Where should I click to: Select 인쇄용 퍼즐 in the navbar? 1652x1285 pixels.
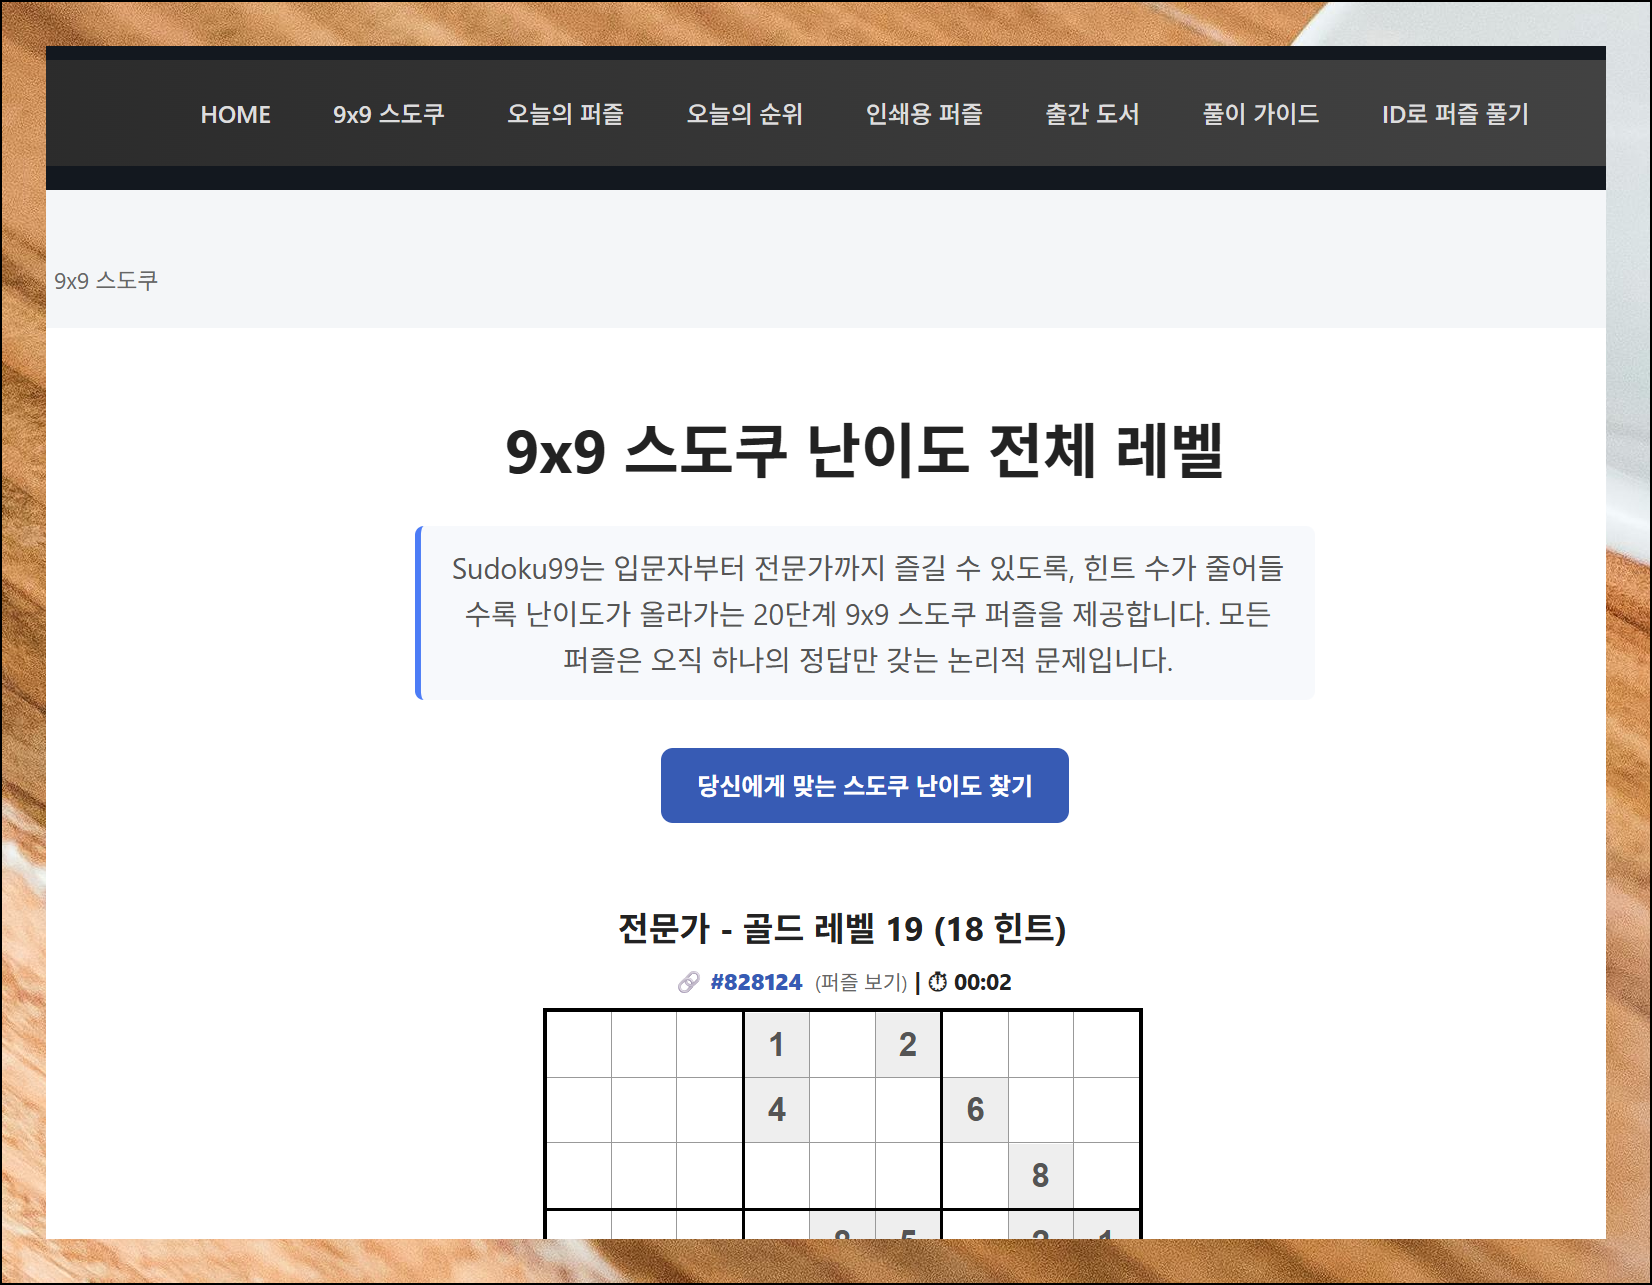[x=924, y=114]
